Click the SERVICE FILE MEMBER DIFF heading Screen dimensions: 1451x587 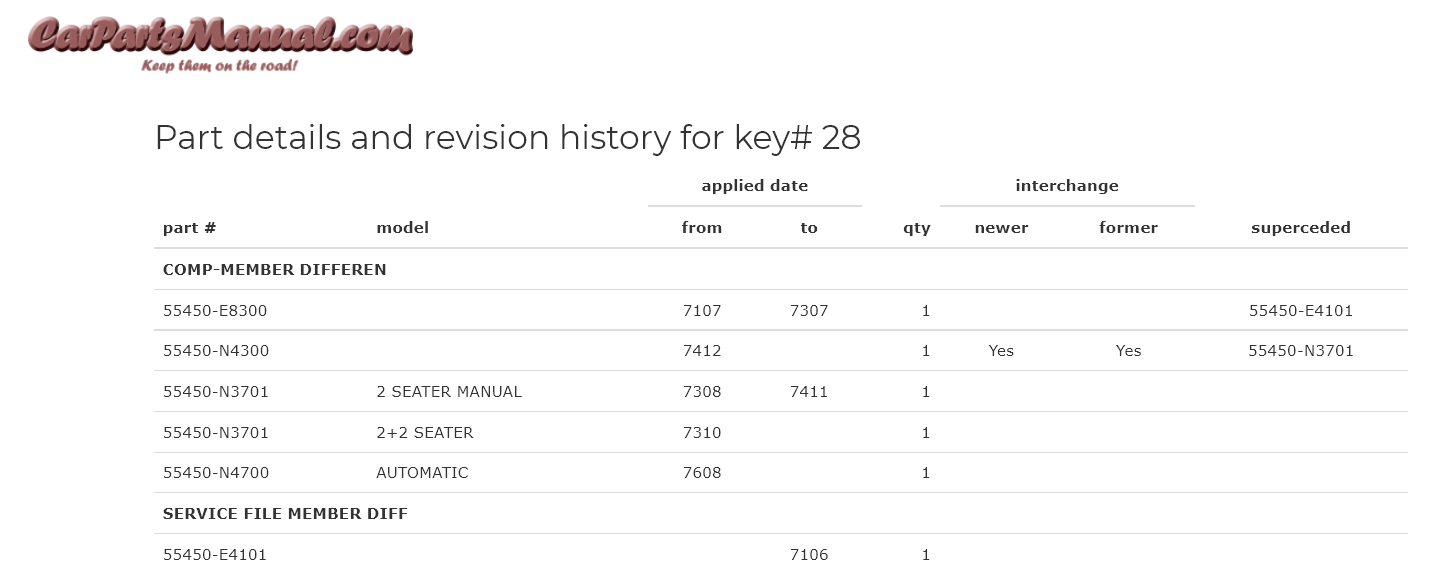tap(285, 514)
